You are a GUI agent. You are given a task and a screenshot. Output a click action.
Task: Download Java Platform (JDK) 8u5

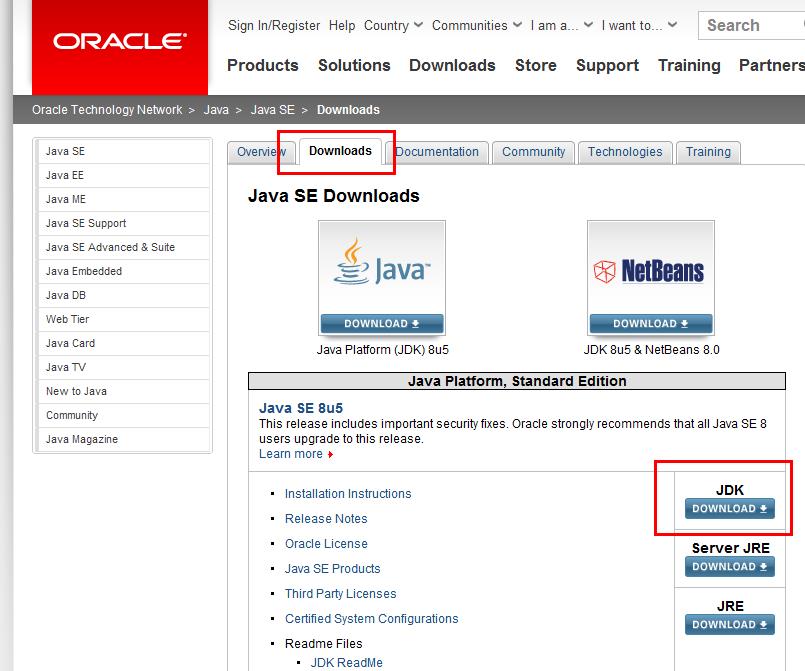click(381, 323)
